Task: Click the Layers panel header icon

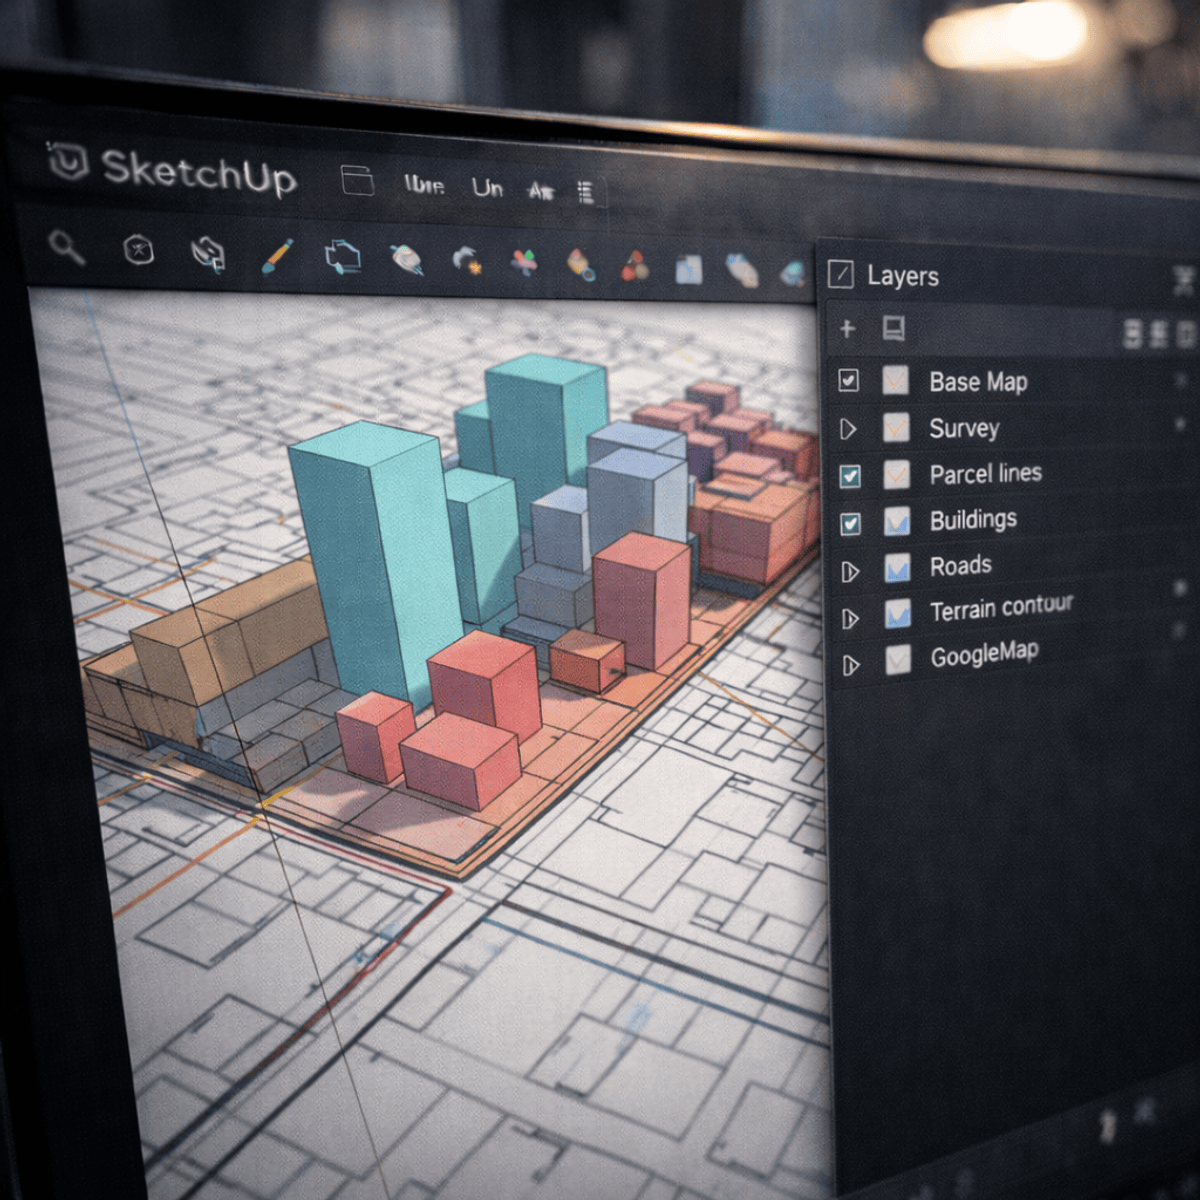Action: [x=840, y=273]
